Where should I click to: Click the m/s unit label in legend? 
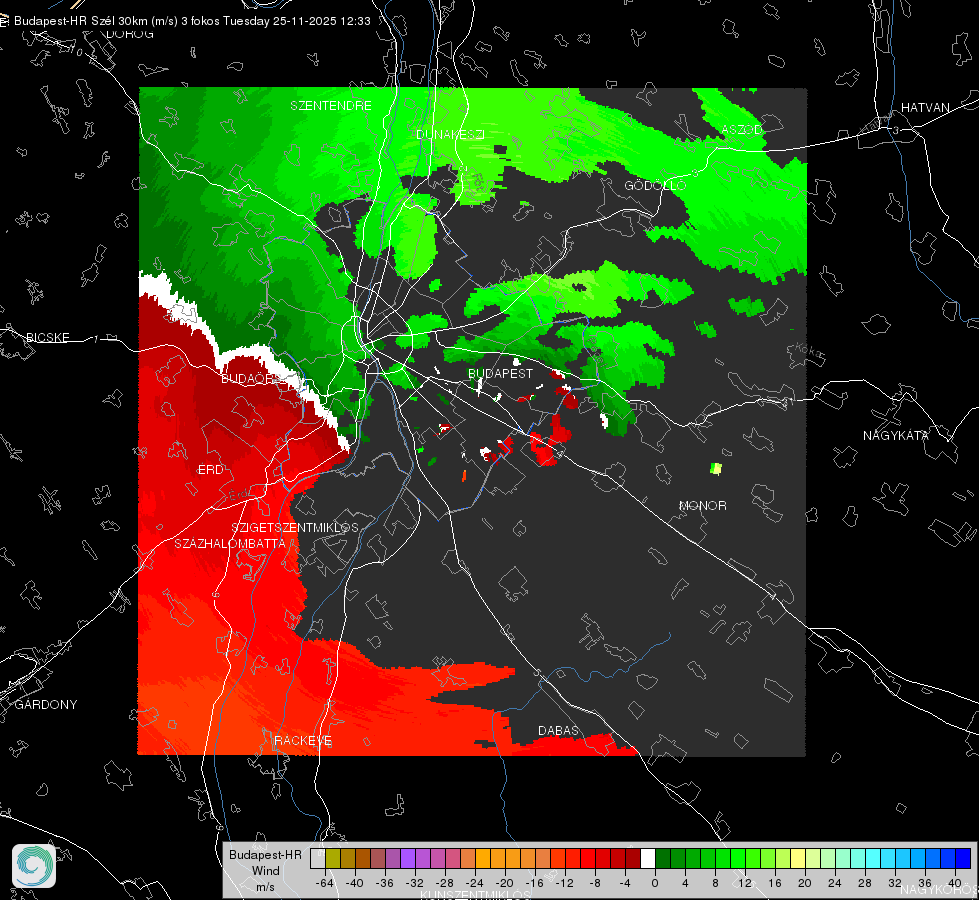[265, 886]
